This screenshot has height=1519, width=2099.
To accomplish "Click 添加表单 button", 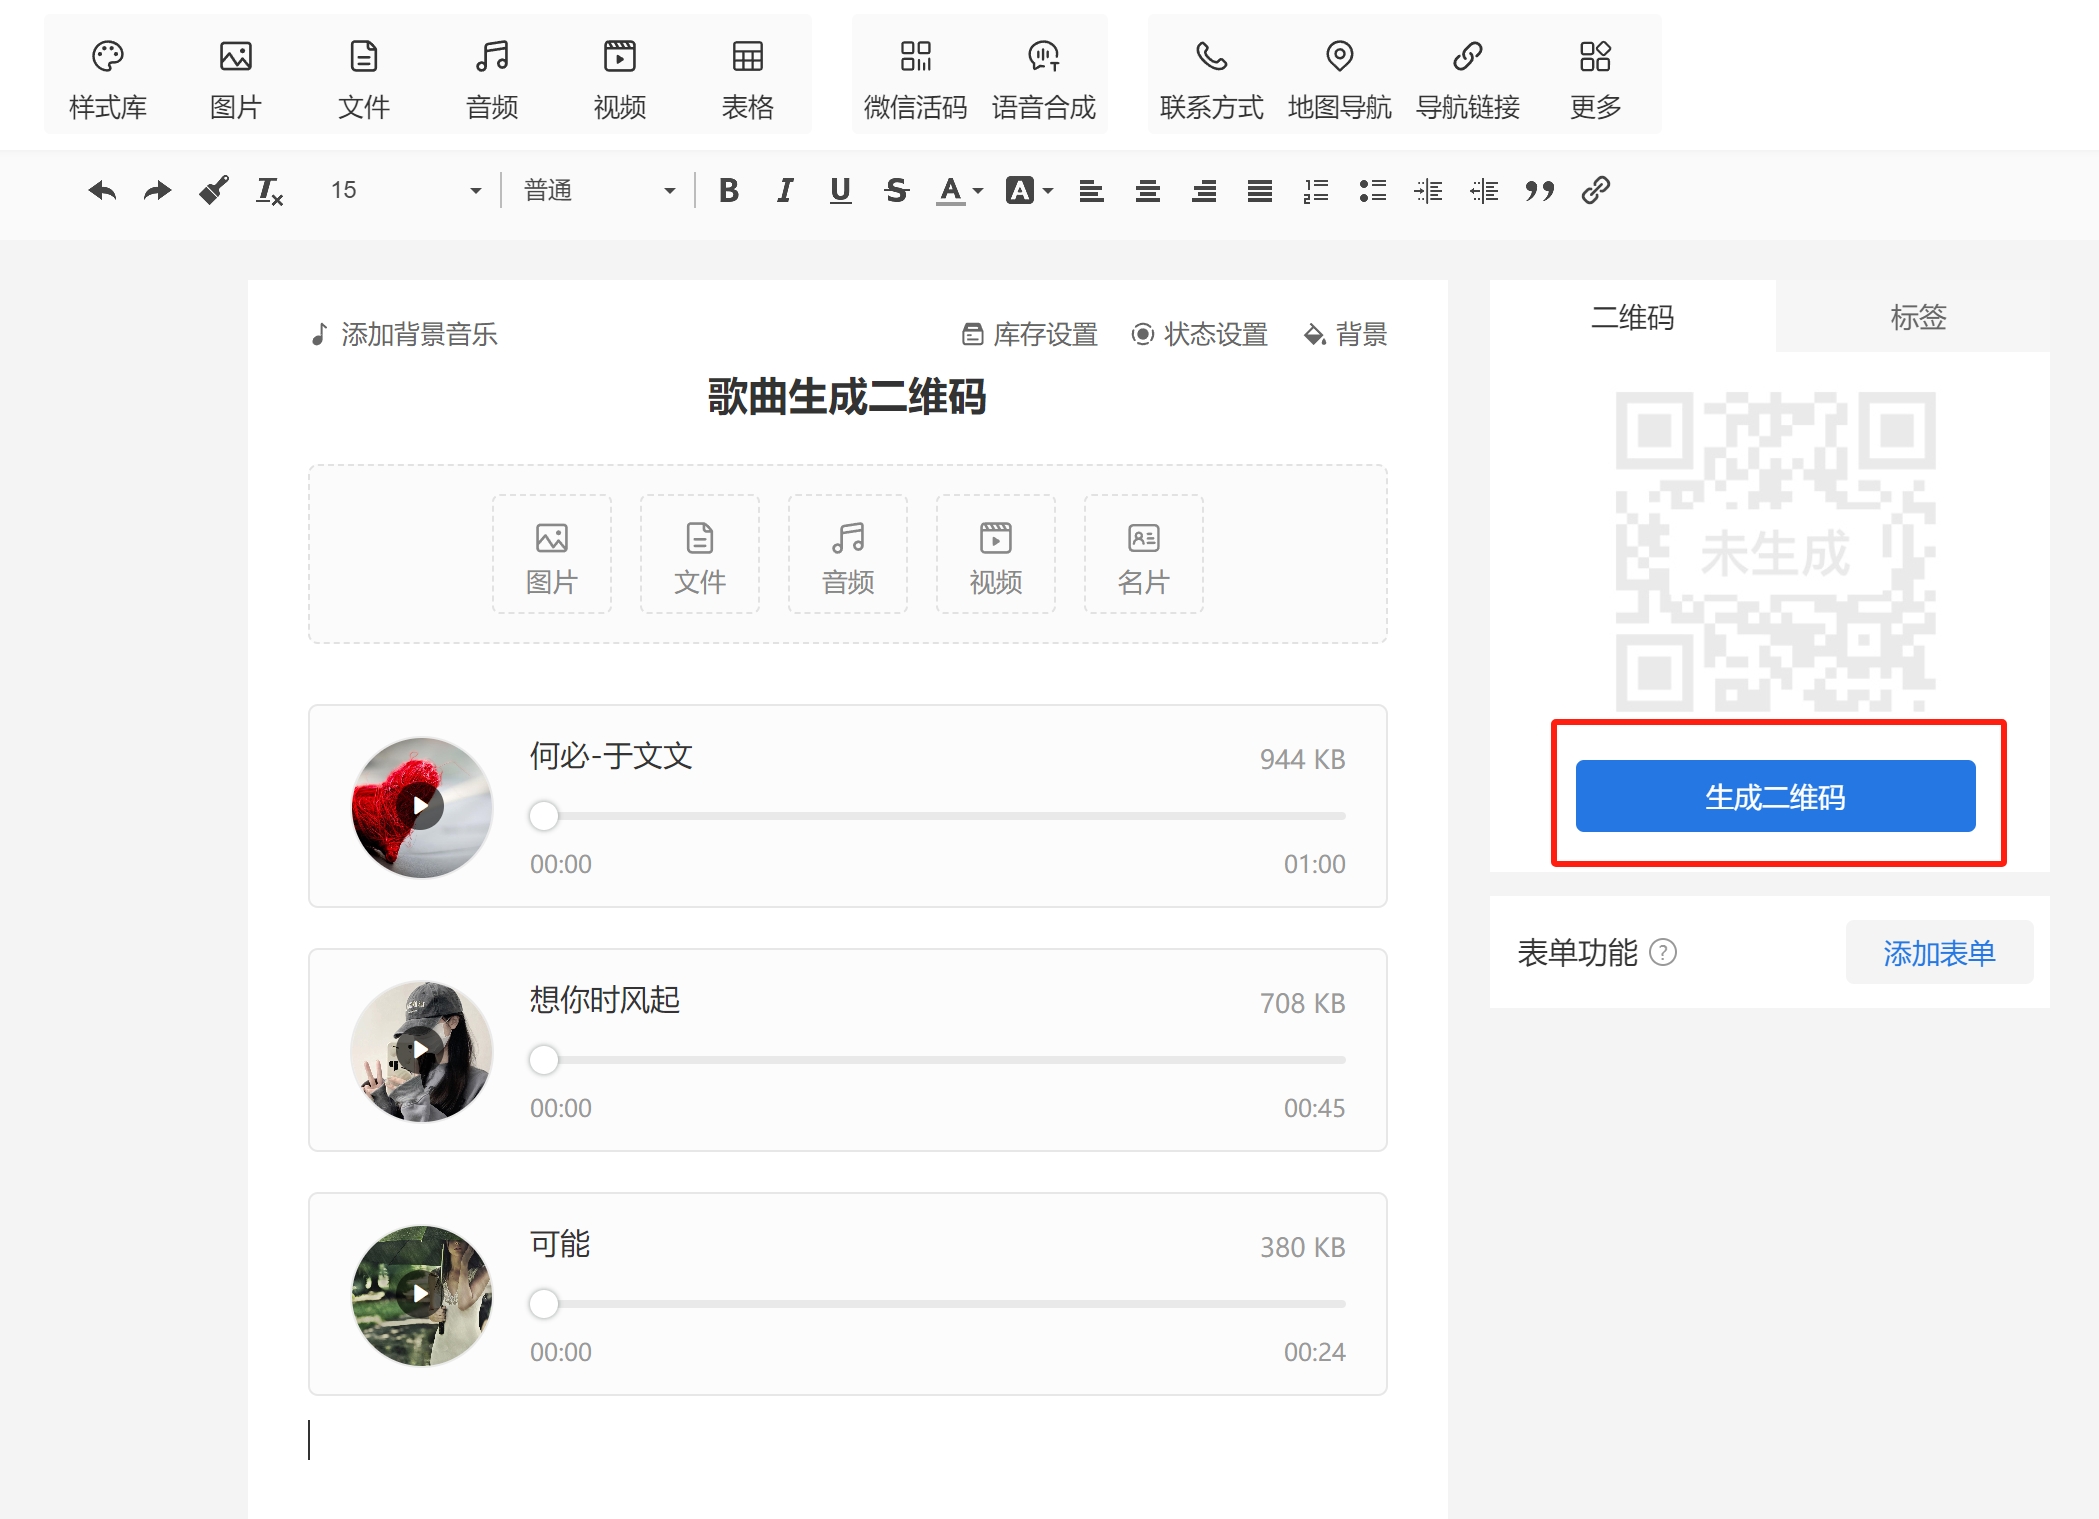I will point(1939,953).
